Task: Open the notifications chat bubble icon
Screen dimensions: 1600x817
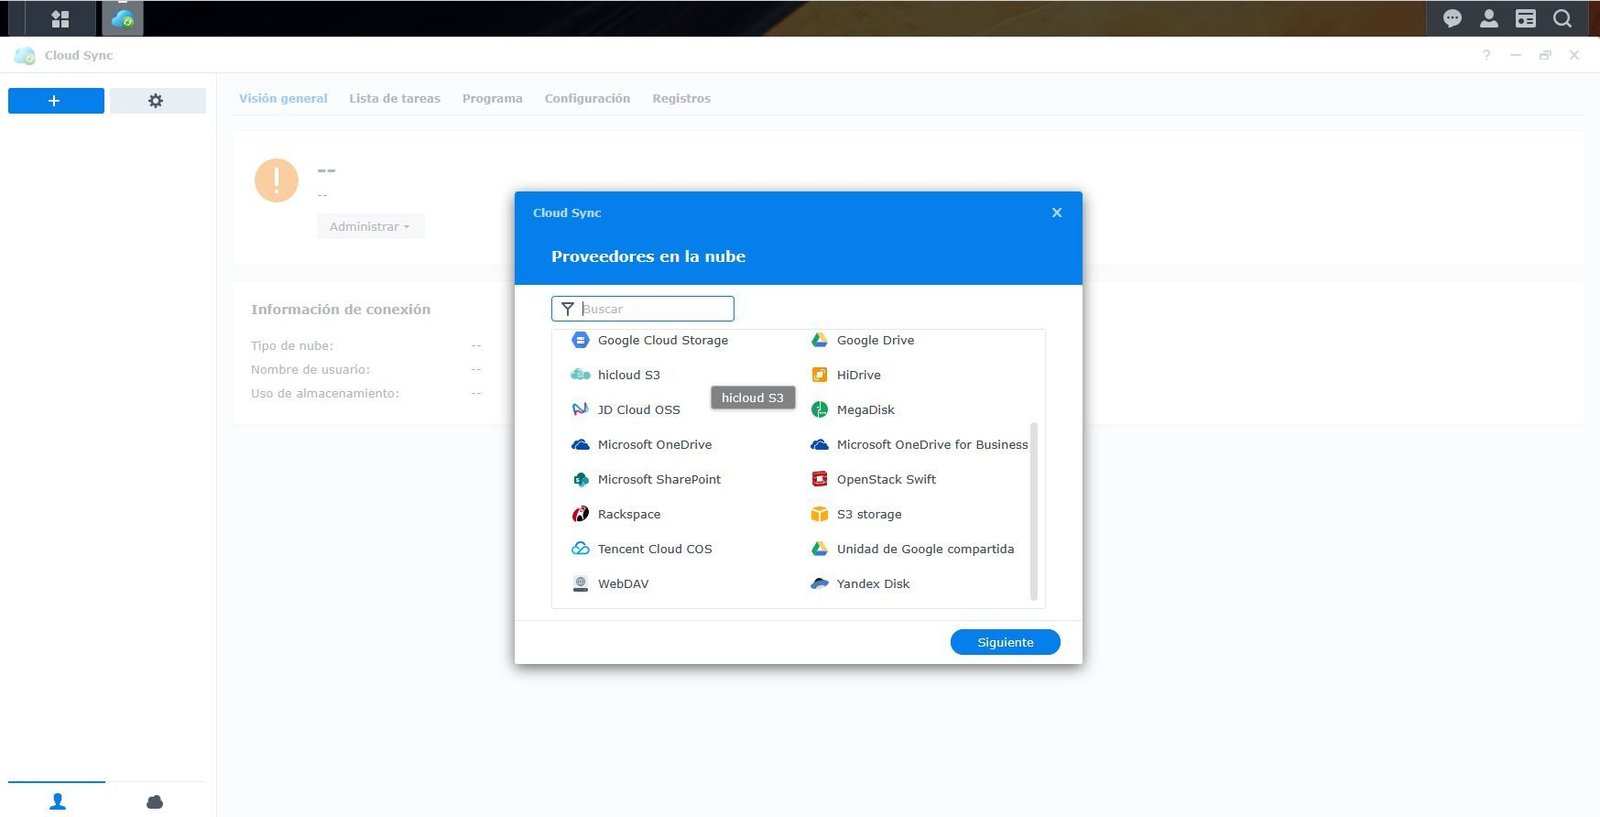Action: 1452,19
